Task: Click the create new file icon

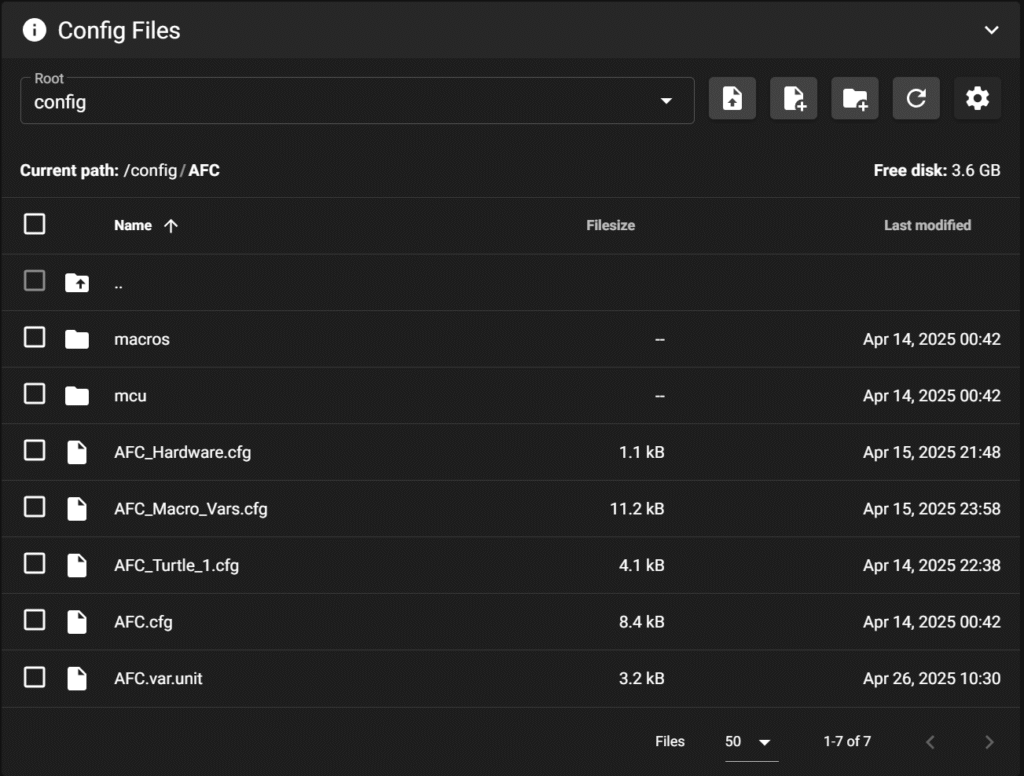Action: click(x=794, y=98)
